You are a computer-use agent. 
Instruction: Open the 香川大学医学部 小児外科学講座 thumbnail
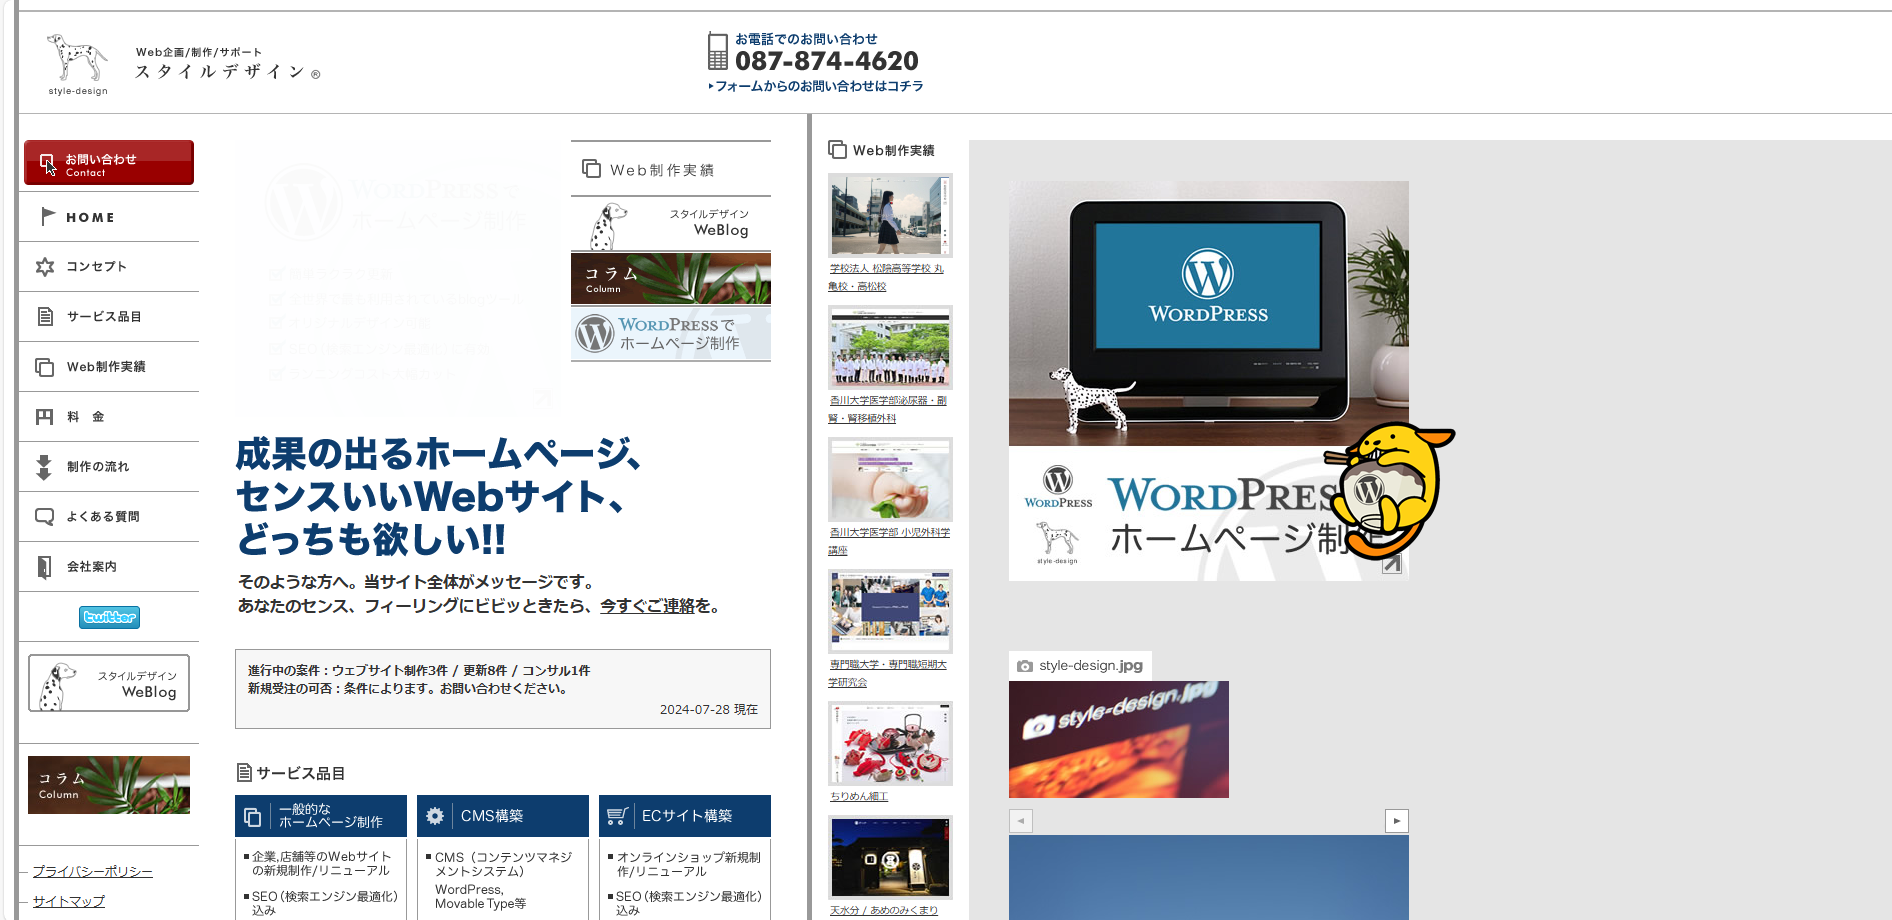pyautogui.click(x=890, y=479)
